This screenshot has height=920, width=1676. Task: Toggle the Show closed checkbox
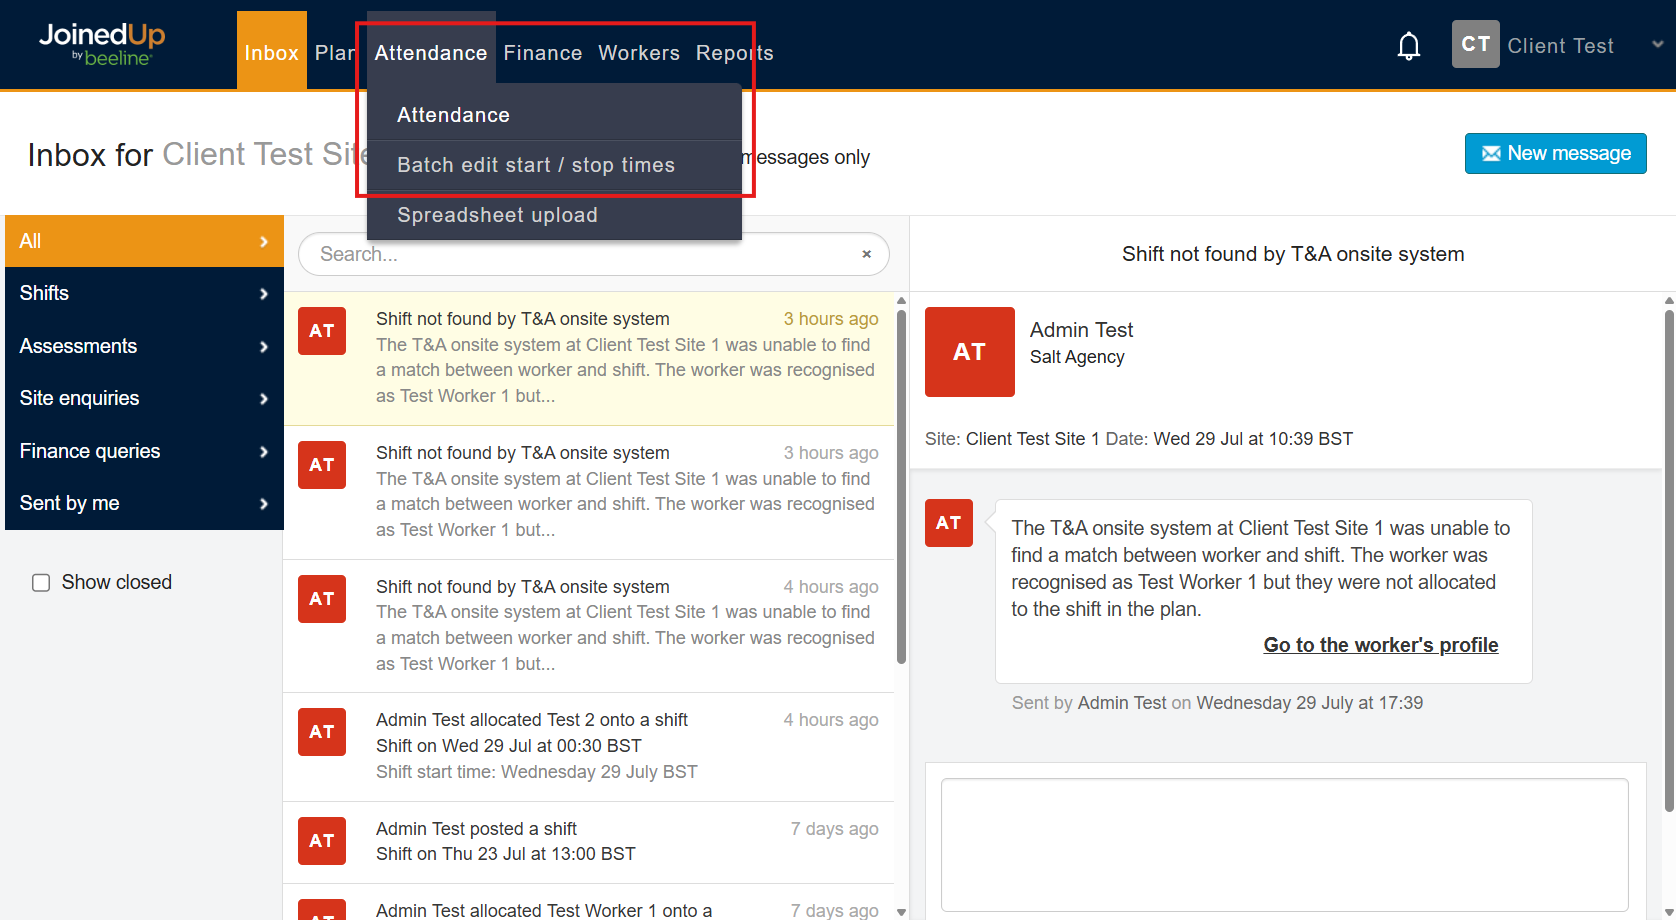(41, 583)
